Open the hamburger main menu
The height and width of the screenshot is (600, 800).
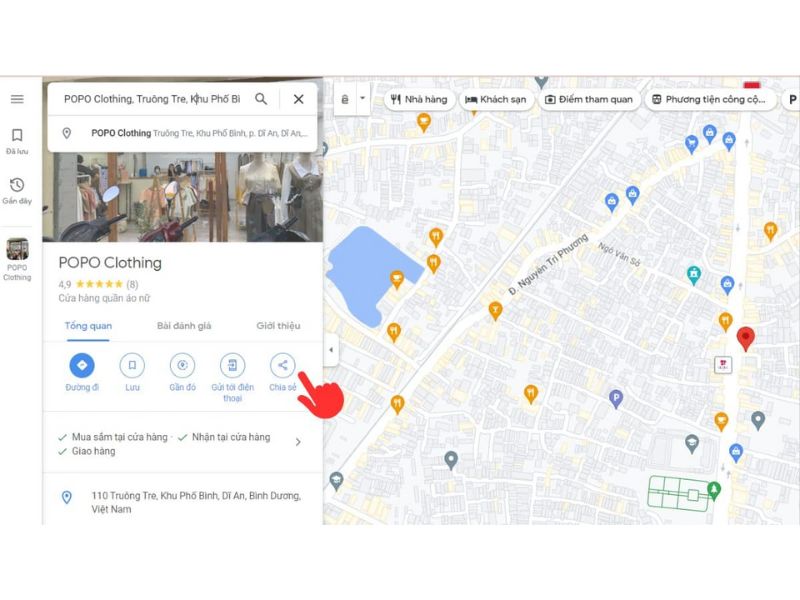17,99
